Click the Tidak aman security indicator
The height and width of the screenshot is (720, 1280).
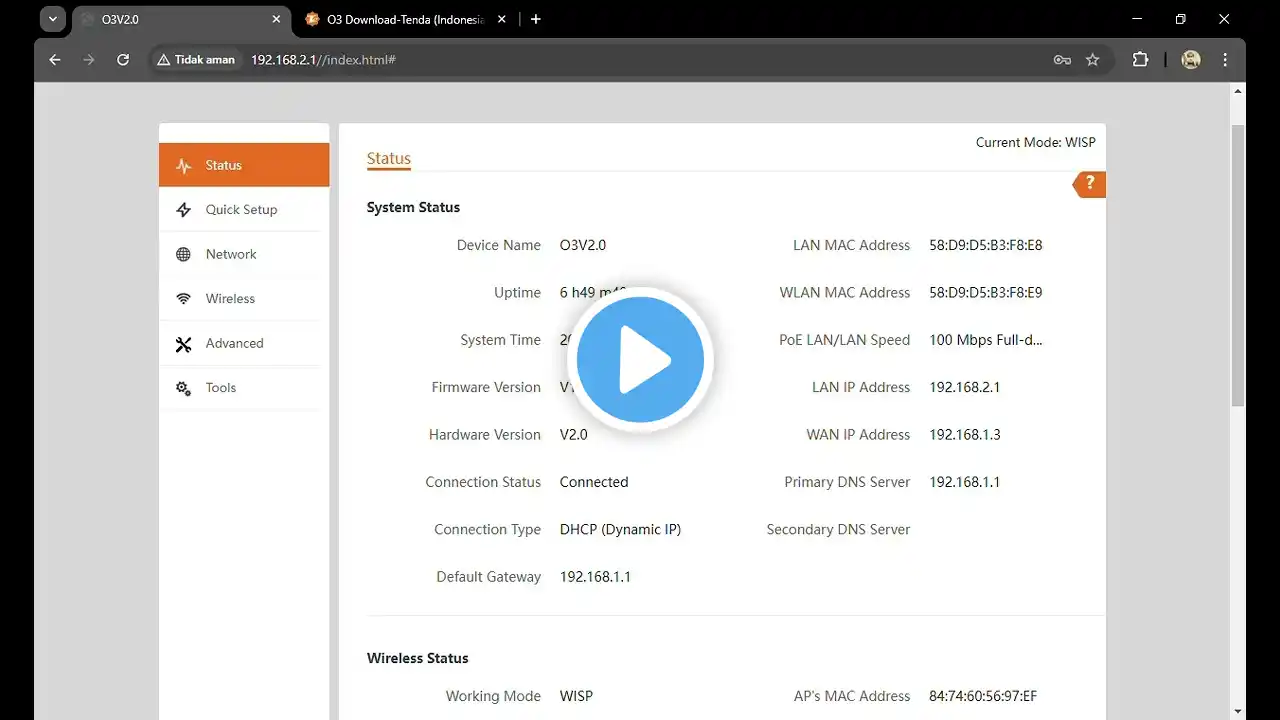coord(196,60)
